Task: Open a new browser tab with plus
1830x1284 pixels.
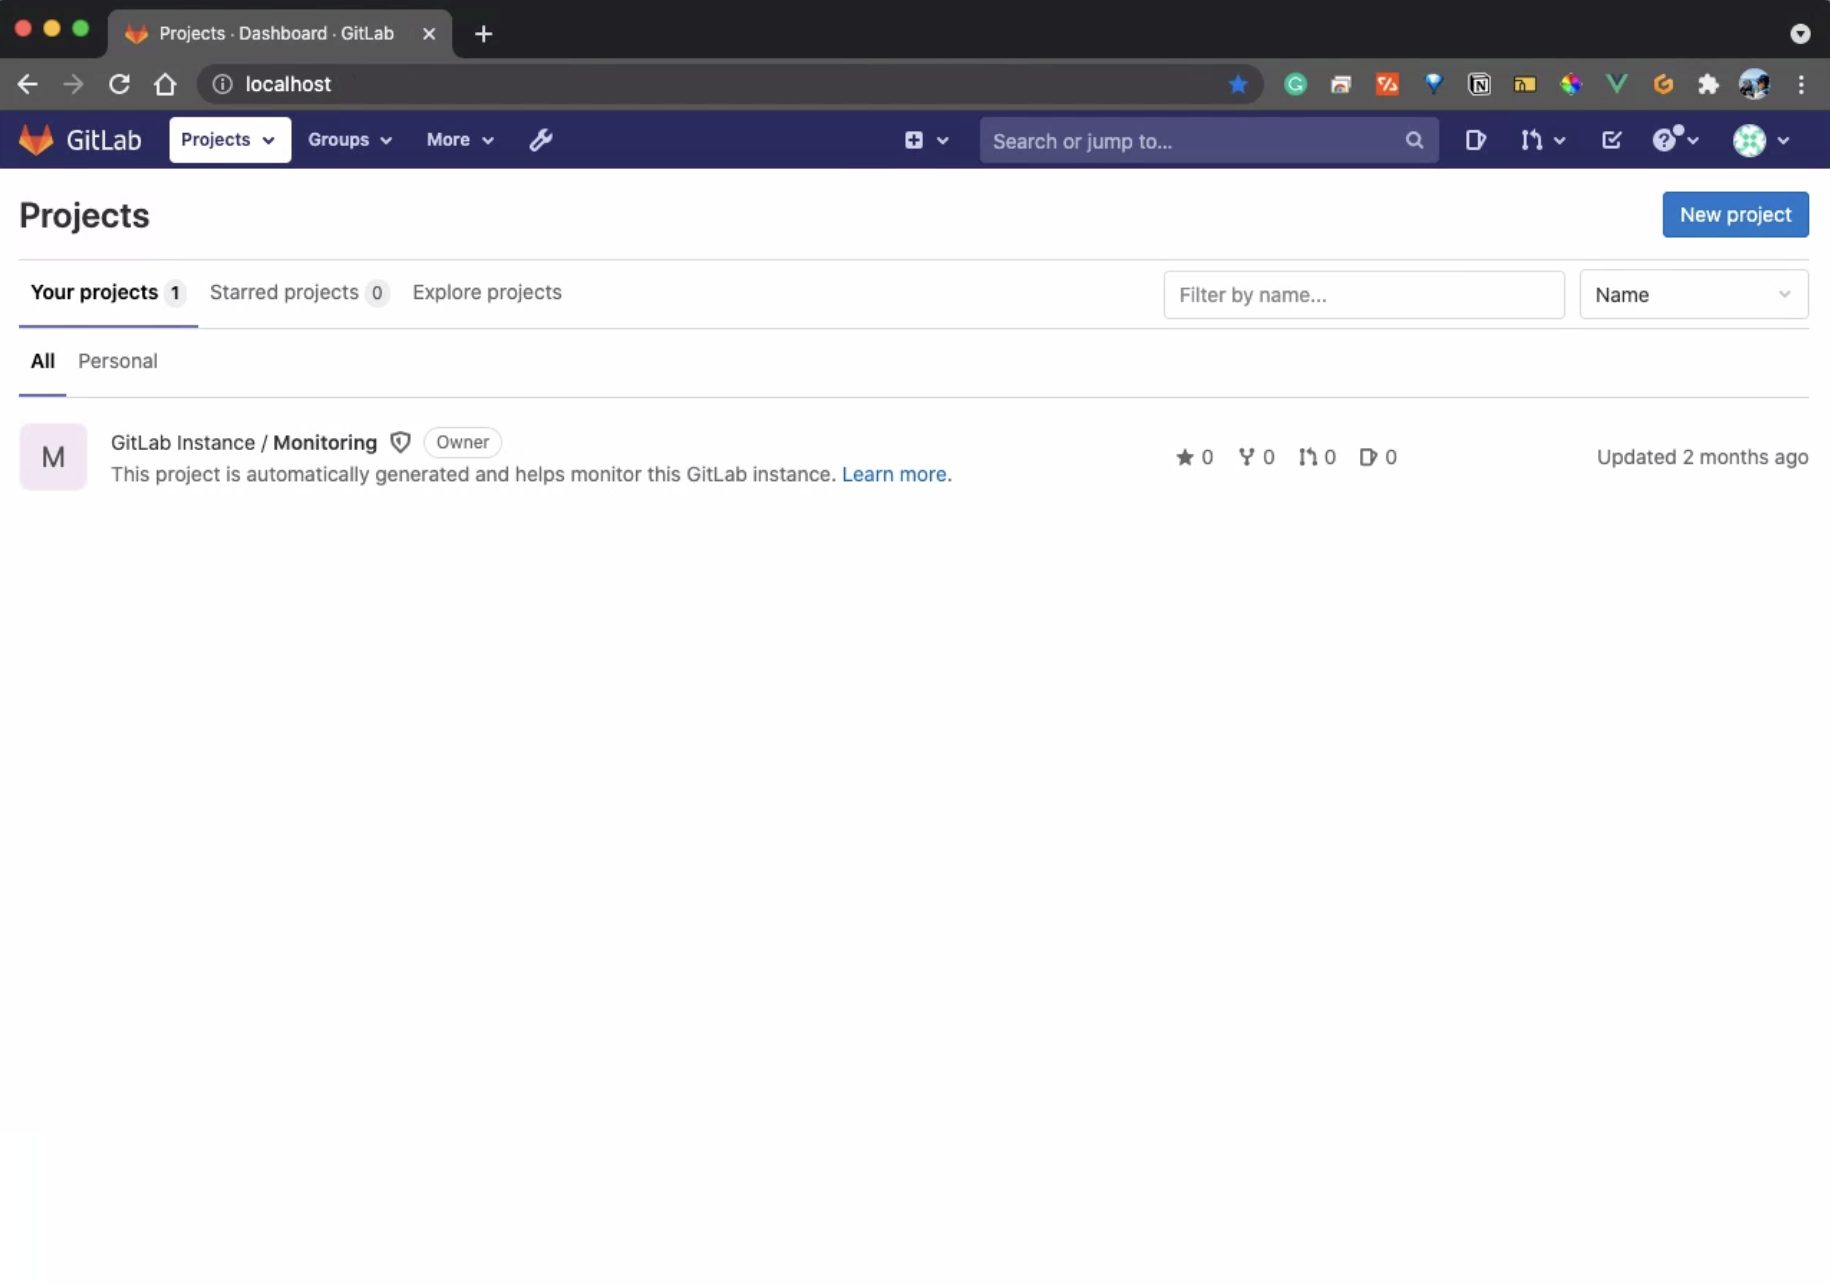Action: click(483, 34)
